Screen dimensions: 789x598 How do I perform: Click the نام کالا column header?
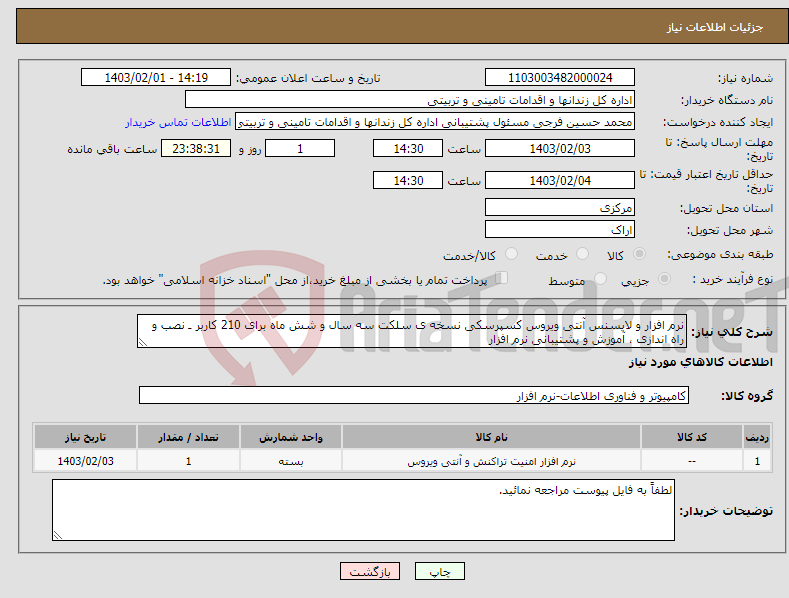[x=491, y=437]
